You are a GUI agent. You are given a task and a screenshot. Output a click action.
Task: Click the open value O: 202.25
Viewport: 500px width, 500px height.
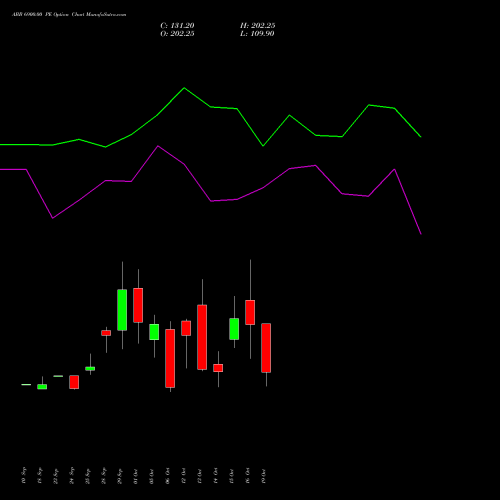tap(177, 34)
